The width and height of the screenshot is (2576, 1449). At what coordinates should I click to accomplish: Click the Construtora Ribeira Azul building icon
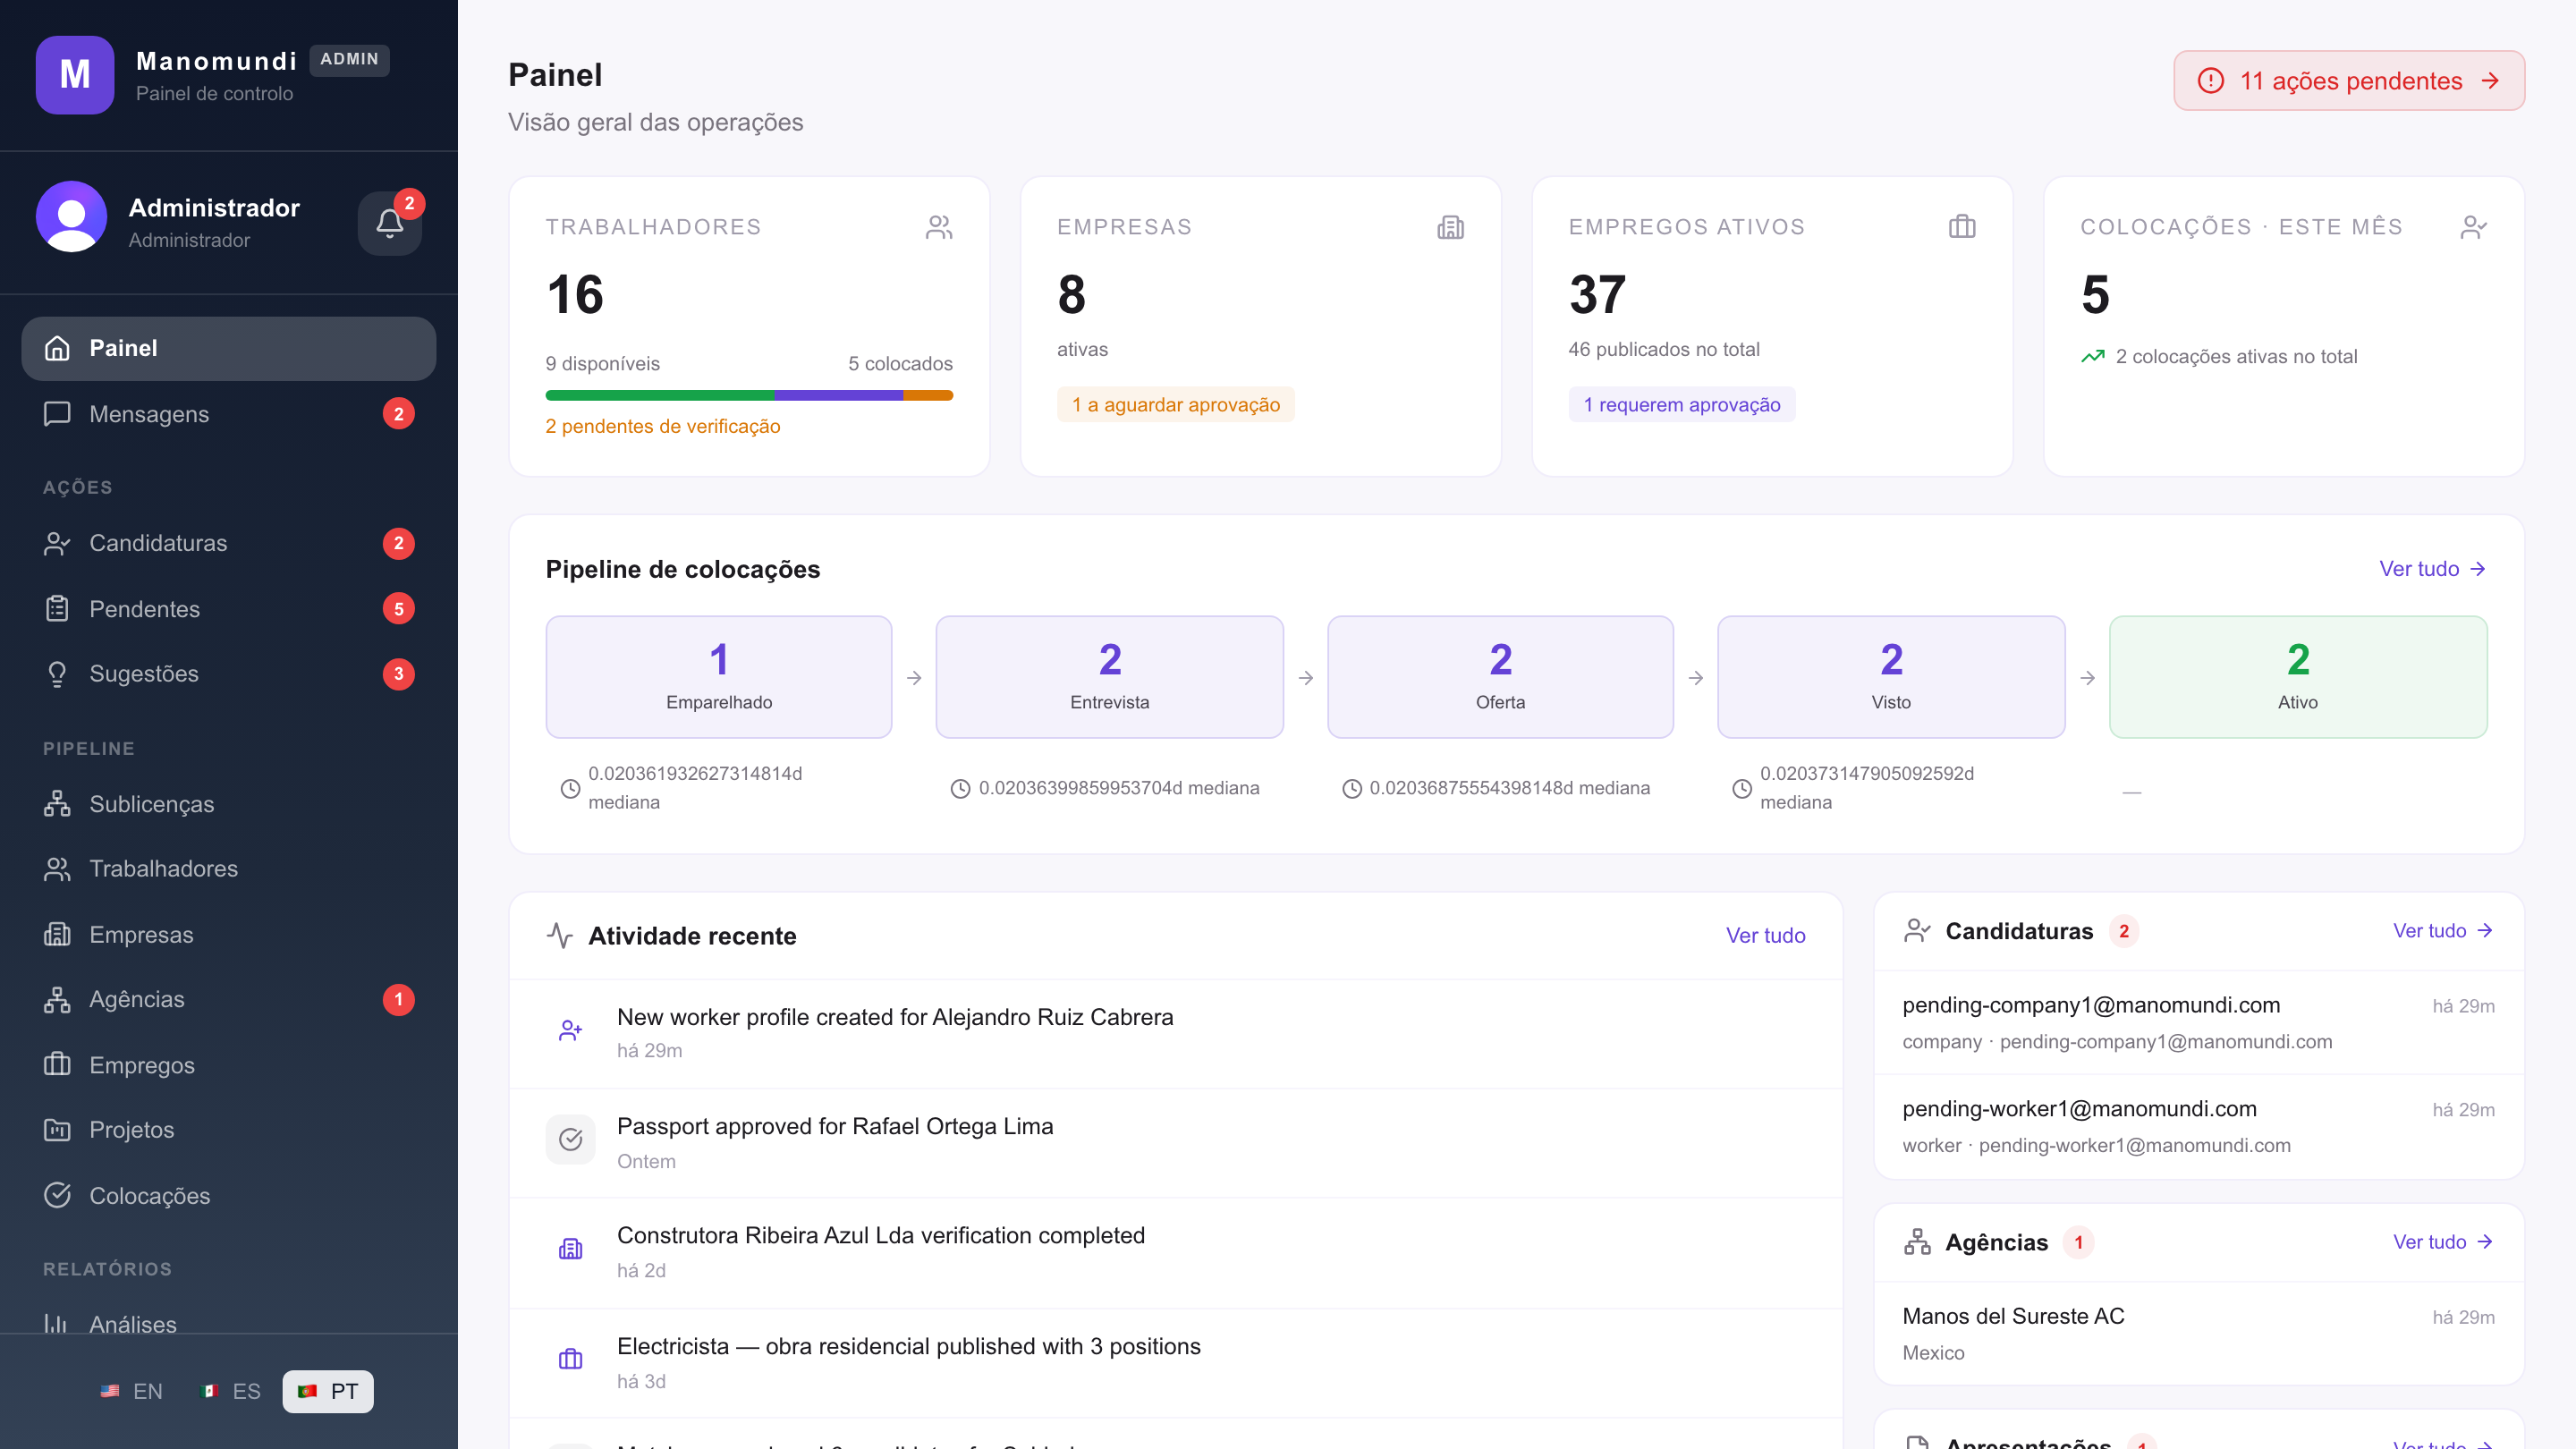(571, 1249)
